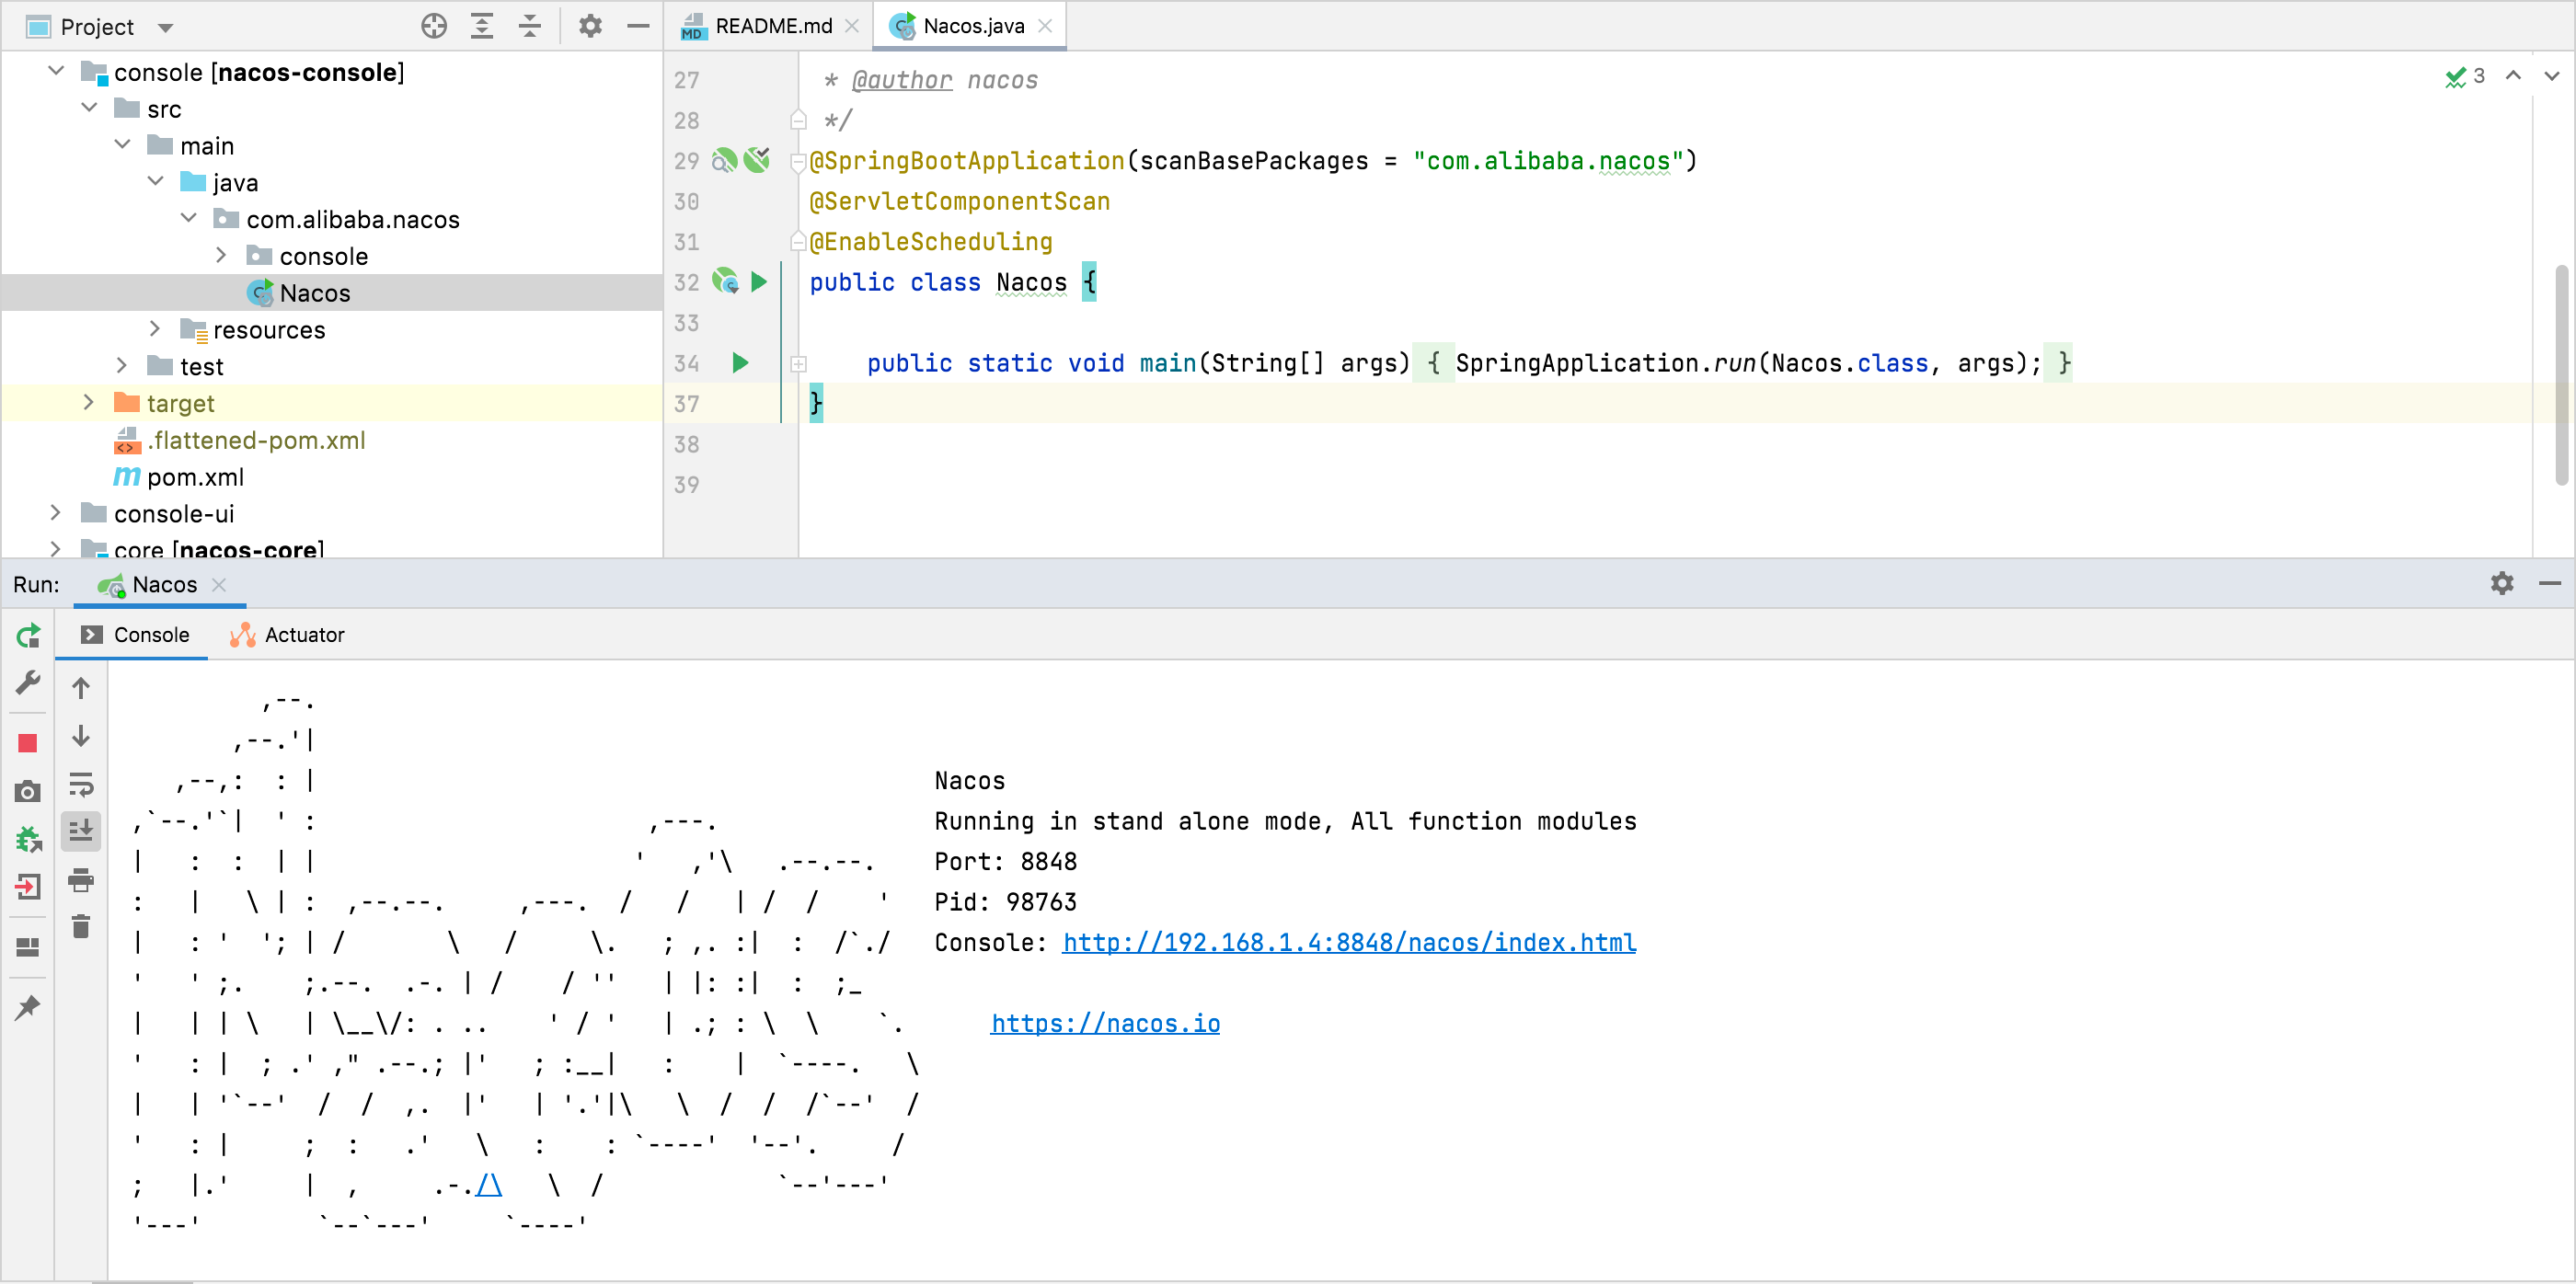Collapse the main folder
The width and height of the screenshot is (2576, 1284).
122,145
